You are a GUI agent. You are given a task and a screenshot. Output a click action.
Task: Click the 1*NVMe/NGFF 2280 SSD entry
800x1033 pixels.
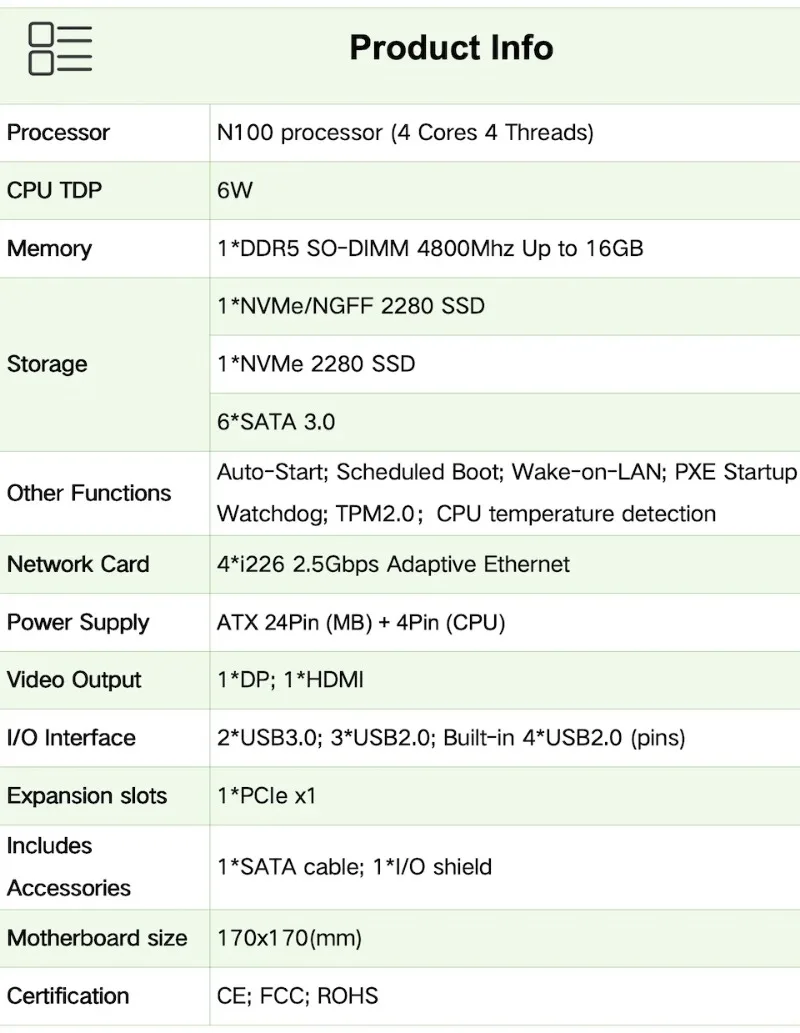tap(350, 306)
